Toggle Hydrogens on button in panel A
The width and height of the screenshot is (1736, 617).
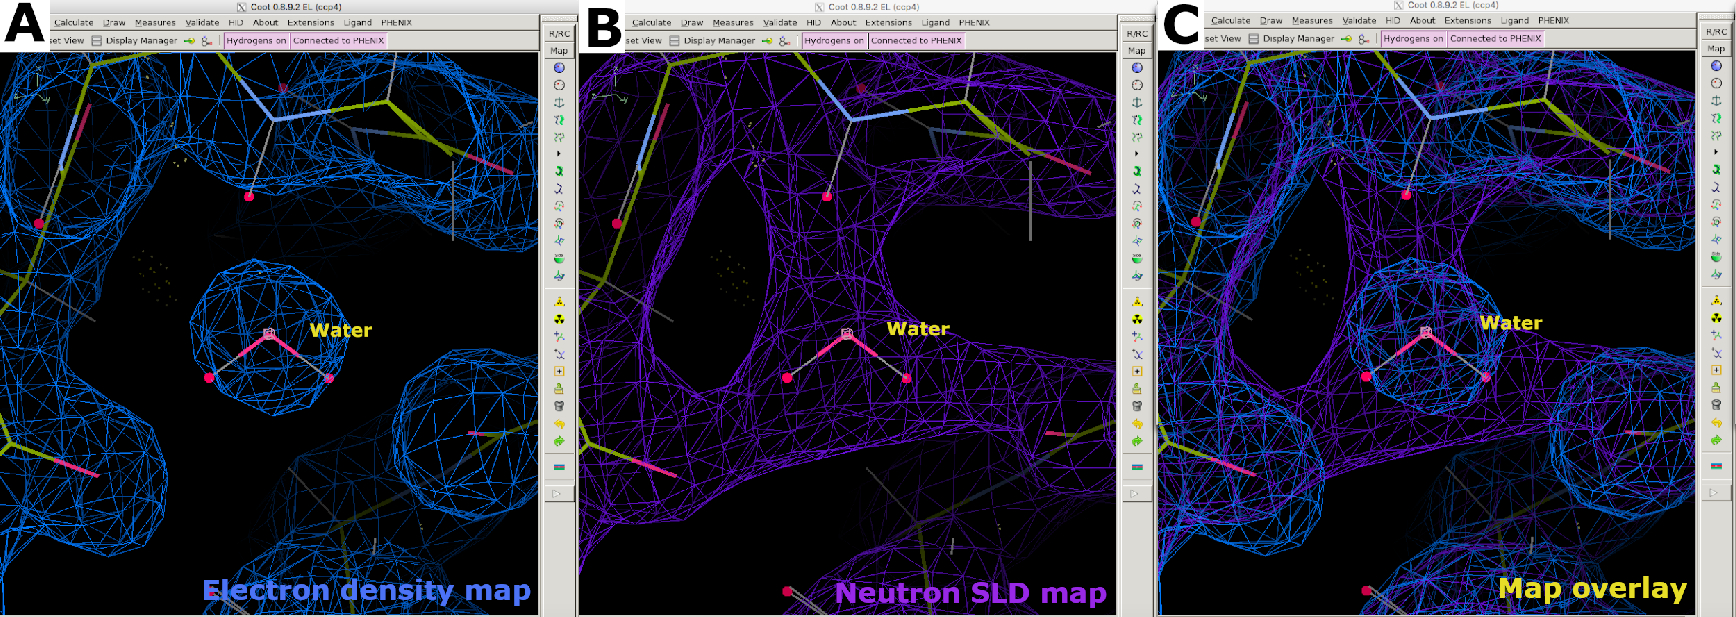pyautogui.click(x=256, y=41)
